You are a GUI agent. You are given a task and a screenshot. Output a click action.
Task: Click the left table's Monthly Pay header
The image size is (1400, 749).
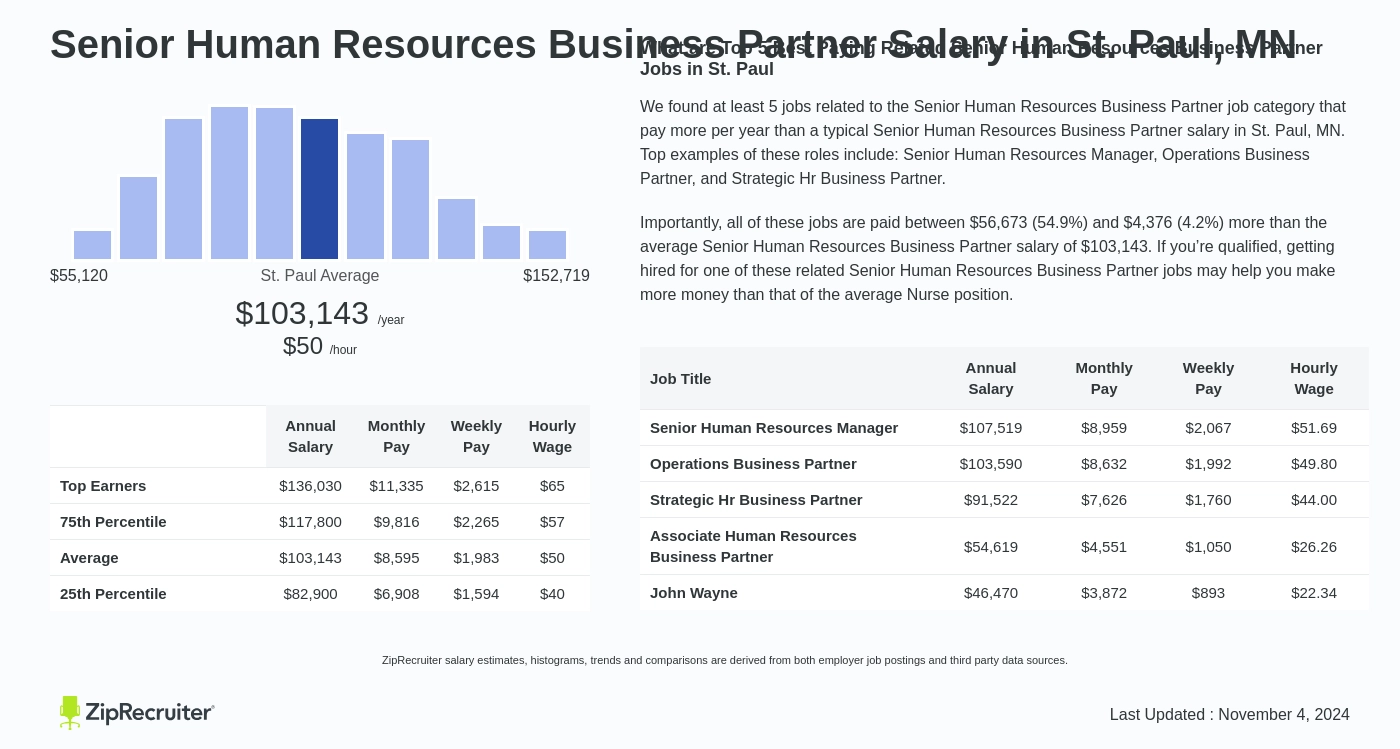[396, 436]
